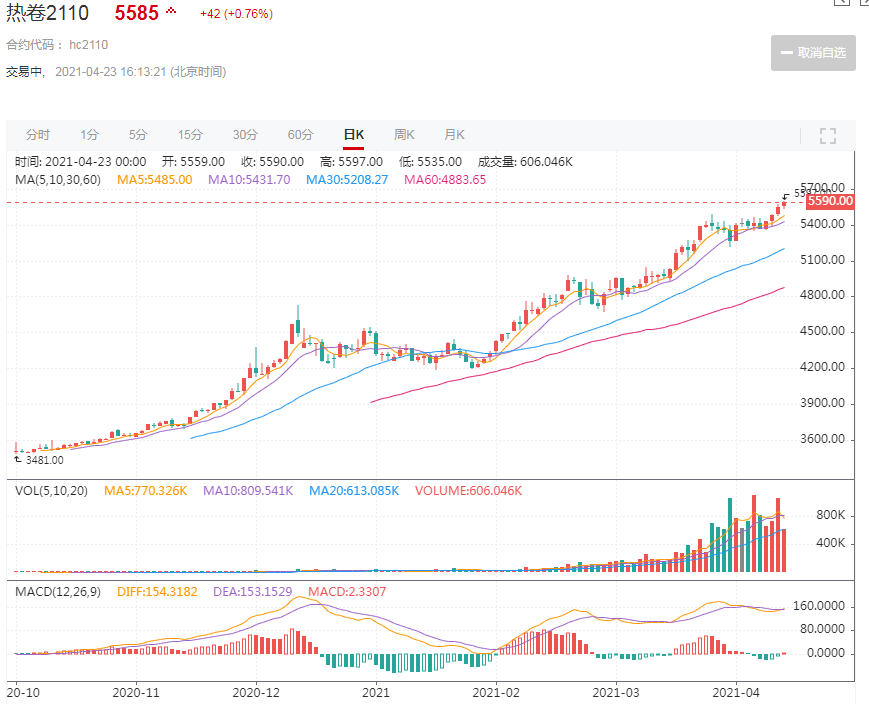Viewport: 869px width, 704px height.
Task: Switch to the 60分 interval tab
Action: click(x=300, y=135)
